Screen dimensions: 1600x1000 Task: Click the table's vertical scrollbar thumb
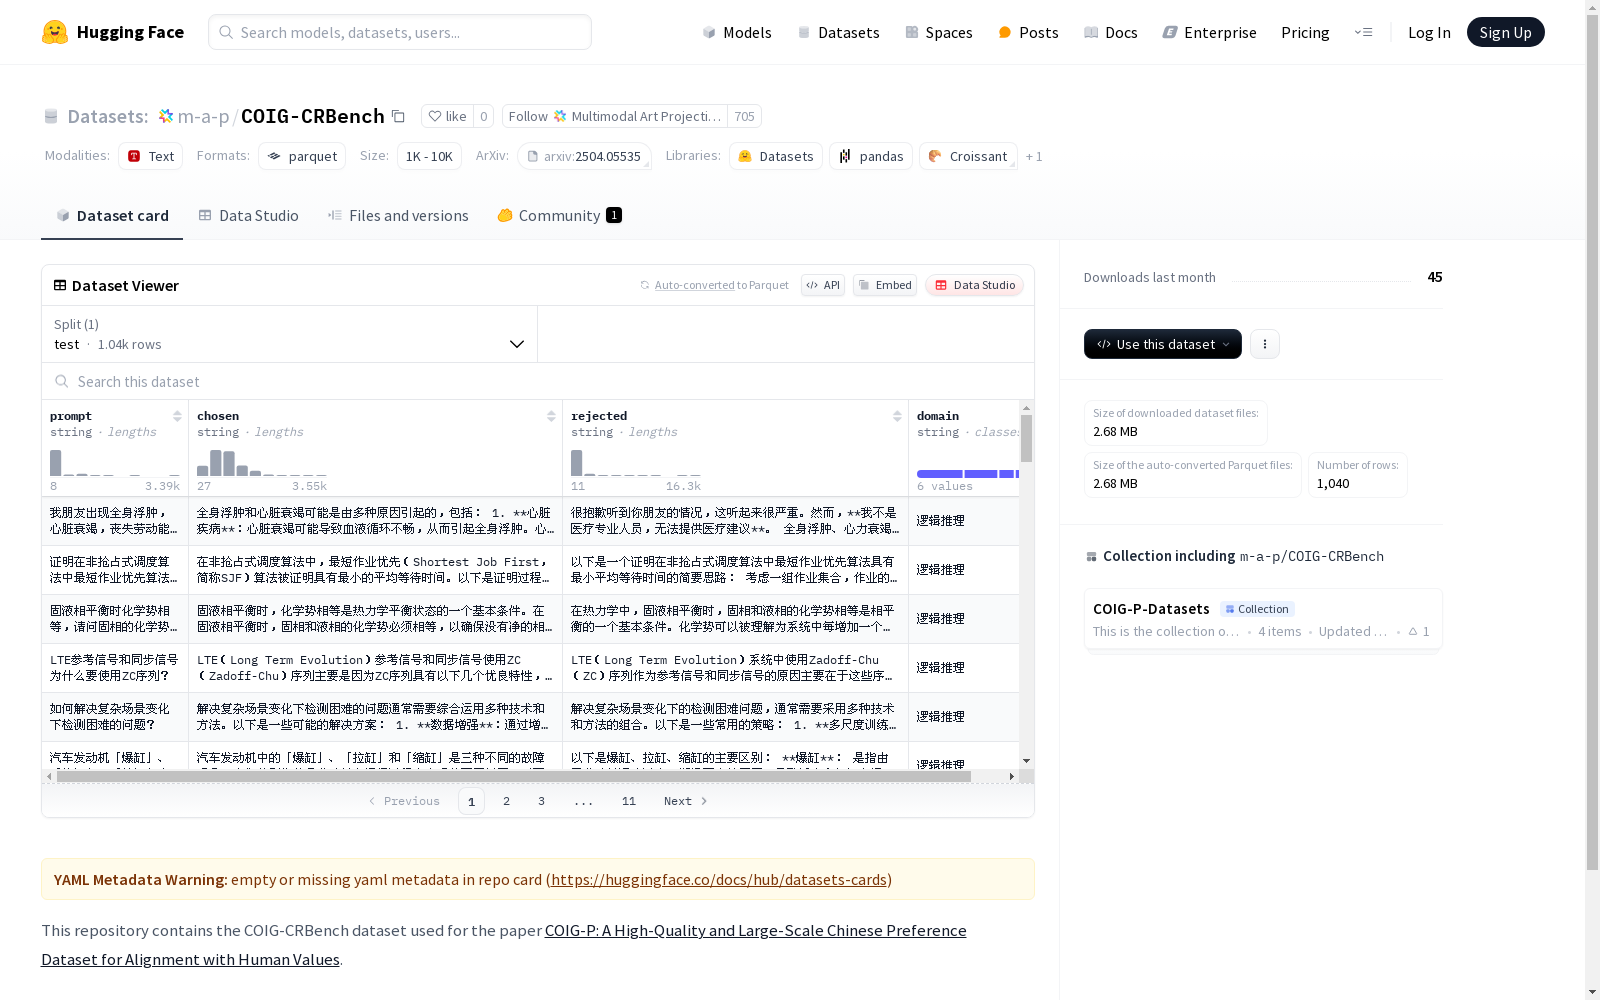pos(1026,438)
